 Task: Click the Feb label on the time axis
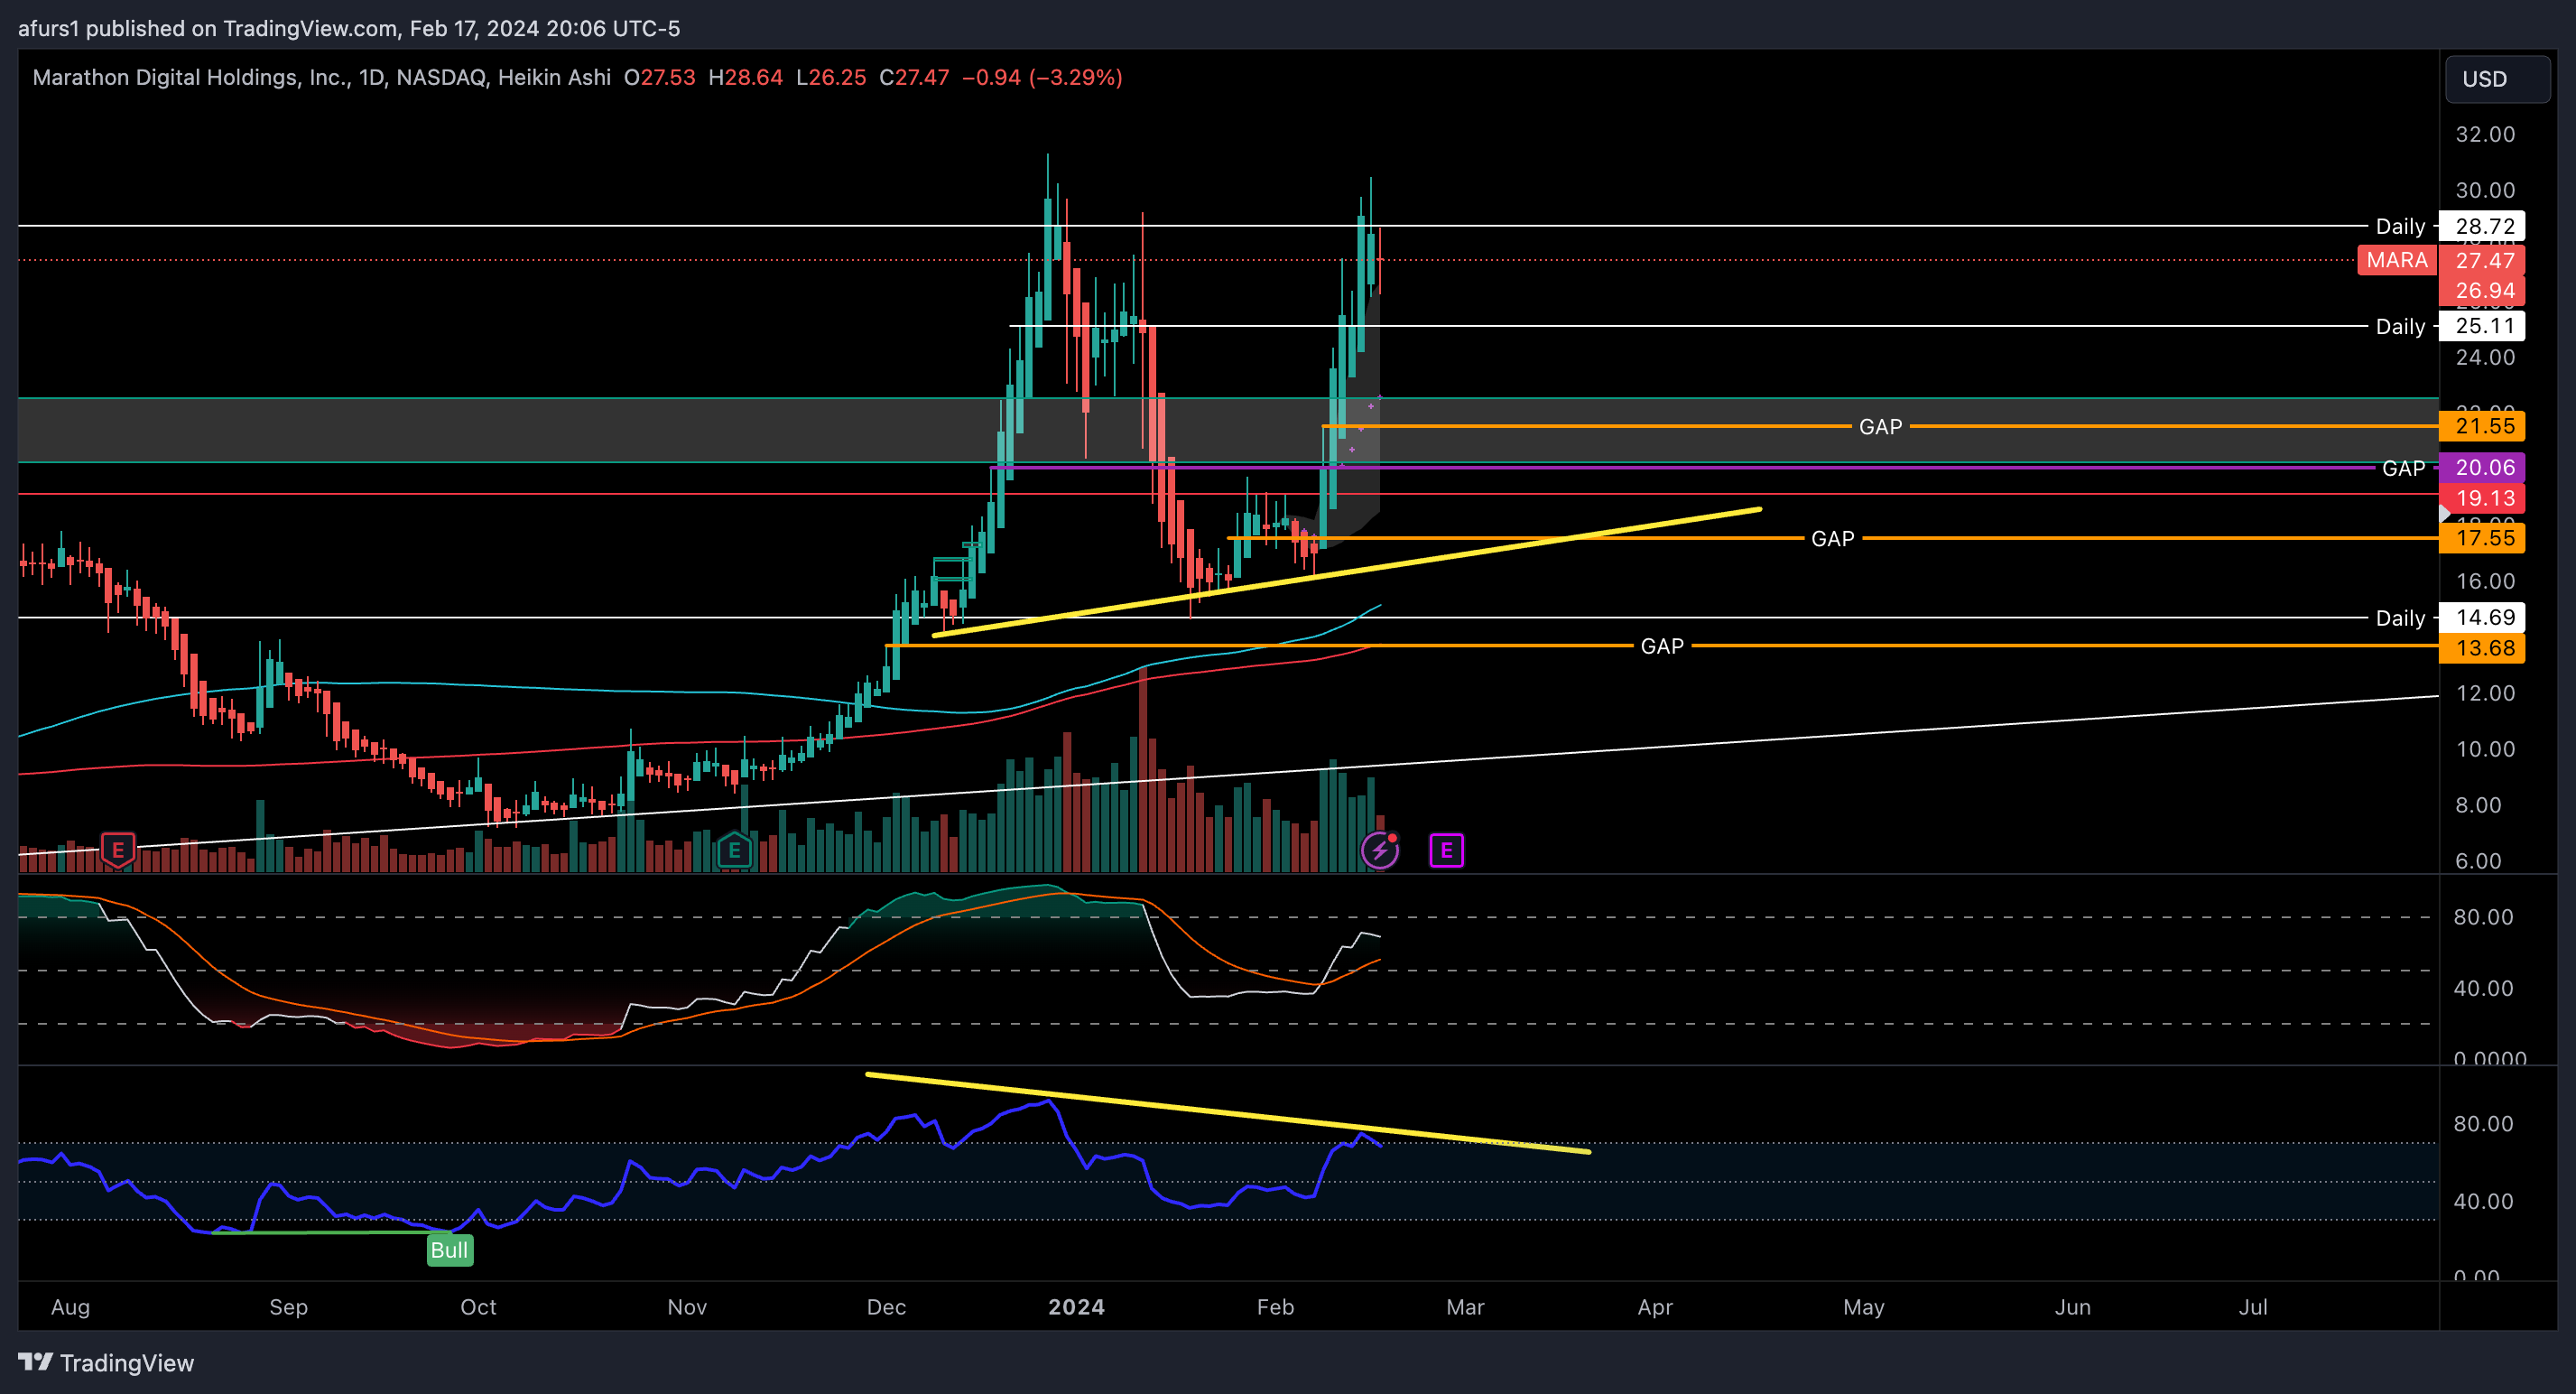pos(1275,1307)
